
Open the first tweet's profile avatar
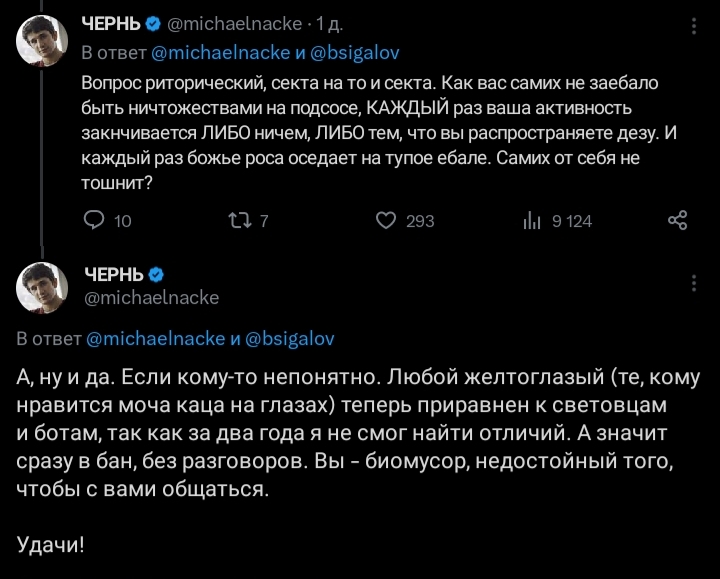pos(42,43)
